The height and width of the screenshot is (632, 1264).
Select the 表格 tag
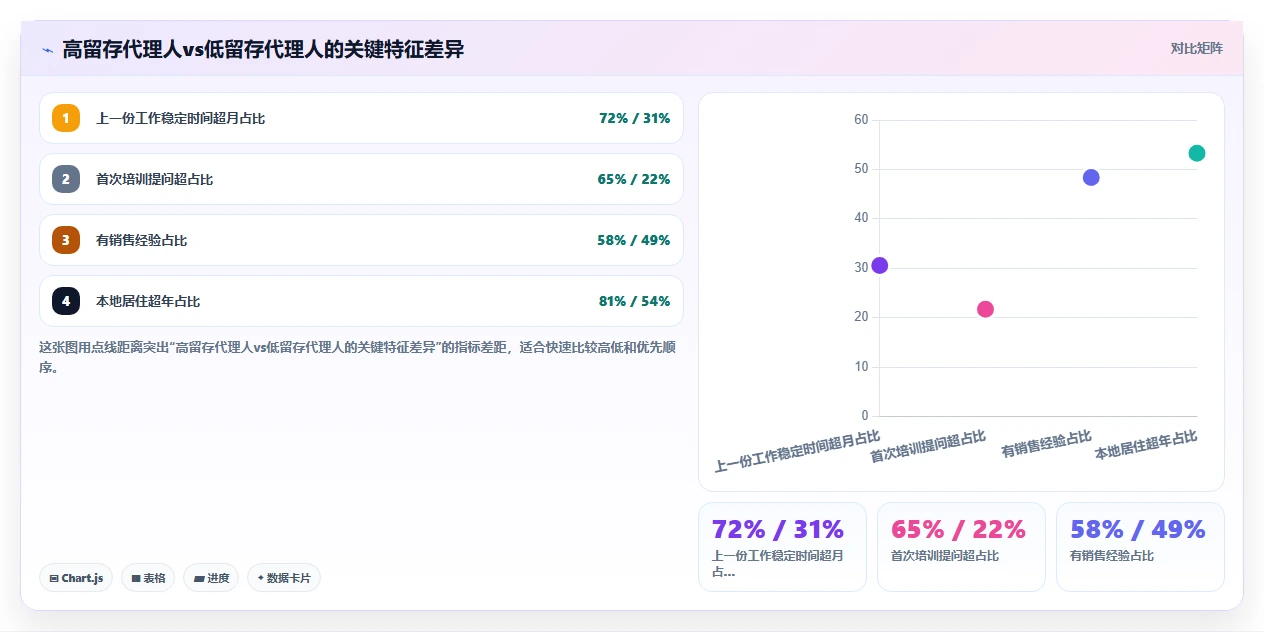pos(148,578)
